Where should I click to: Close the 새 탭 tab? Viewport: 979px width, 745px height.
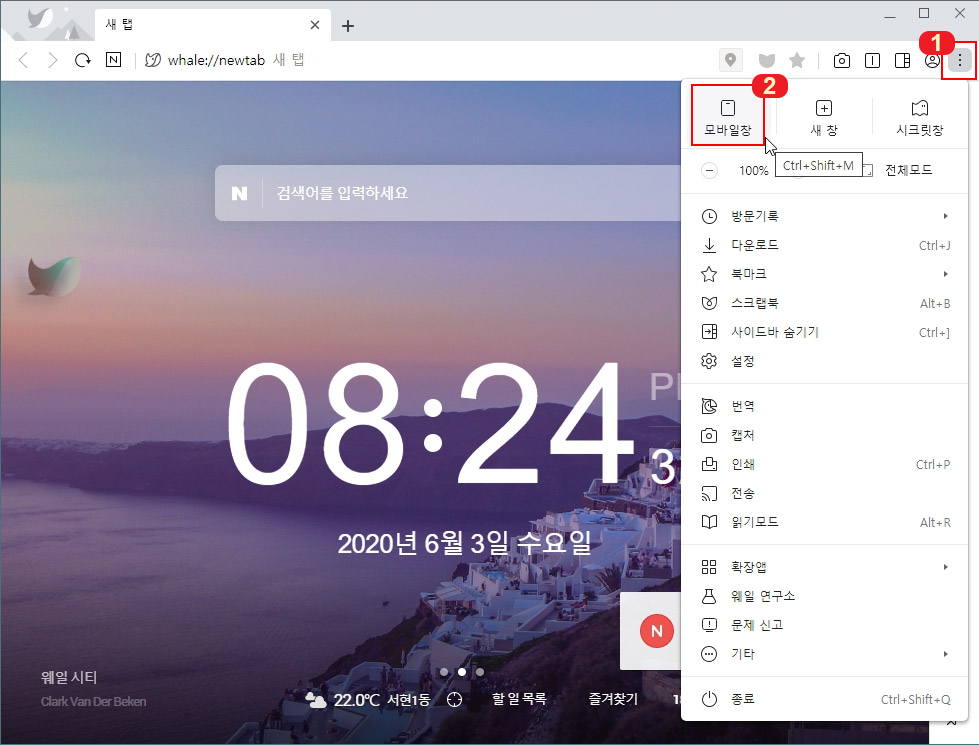(315, 25)
